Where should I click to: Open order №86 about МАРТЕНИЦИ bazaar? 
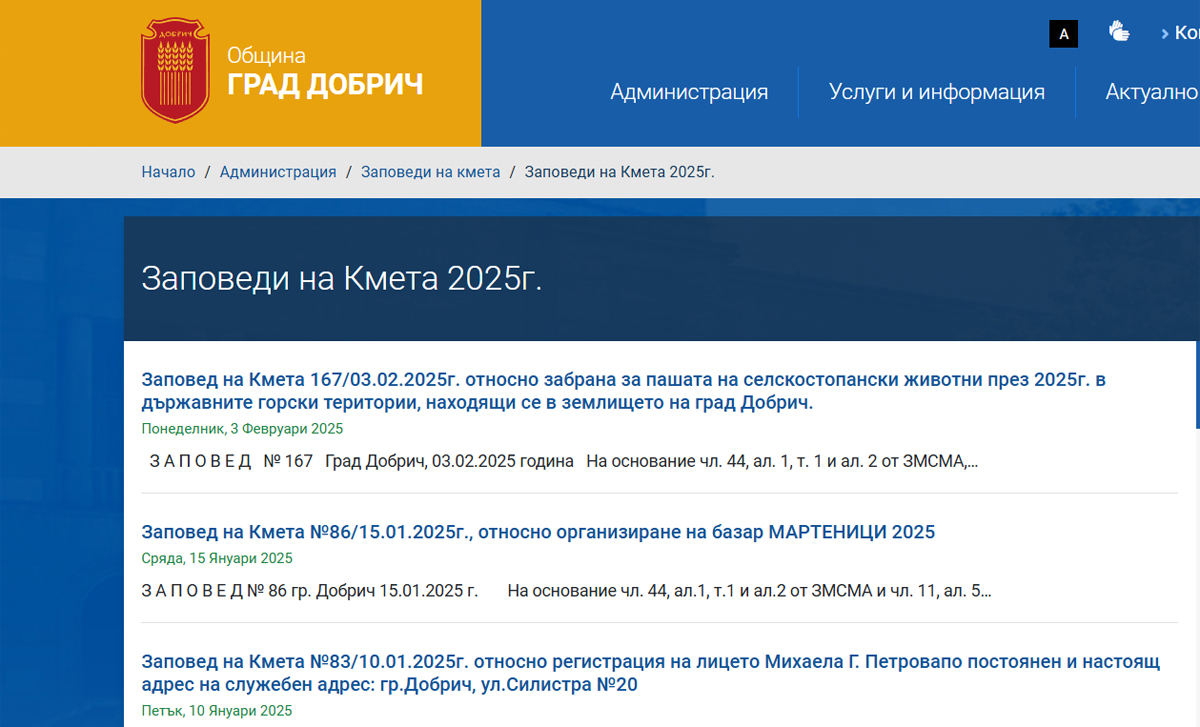[x=538, y=532]
